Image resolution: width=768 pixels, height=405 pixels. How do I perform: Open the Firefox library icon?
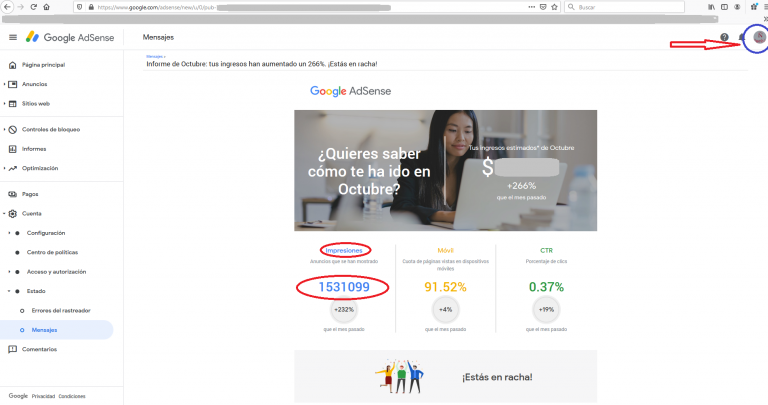pos(711,7)
